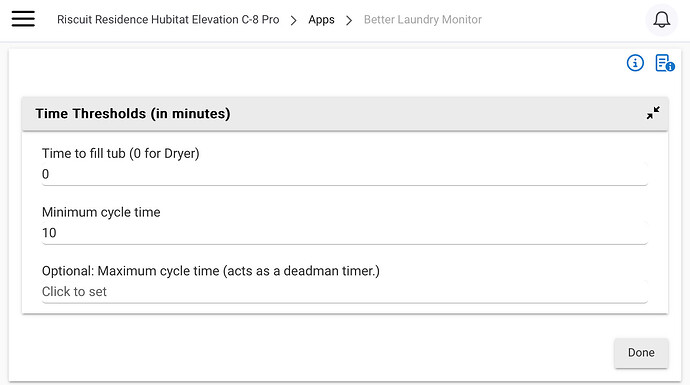Click the Minimum cycle time label
The height and width of the screenshot is (385, 690).
click(x=101, y=212)
